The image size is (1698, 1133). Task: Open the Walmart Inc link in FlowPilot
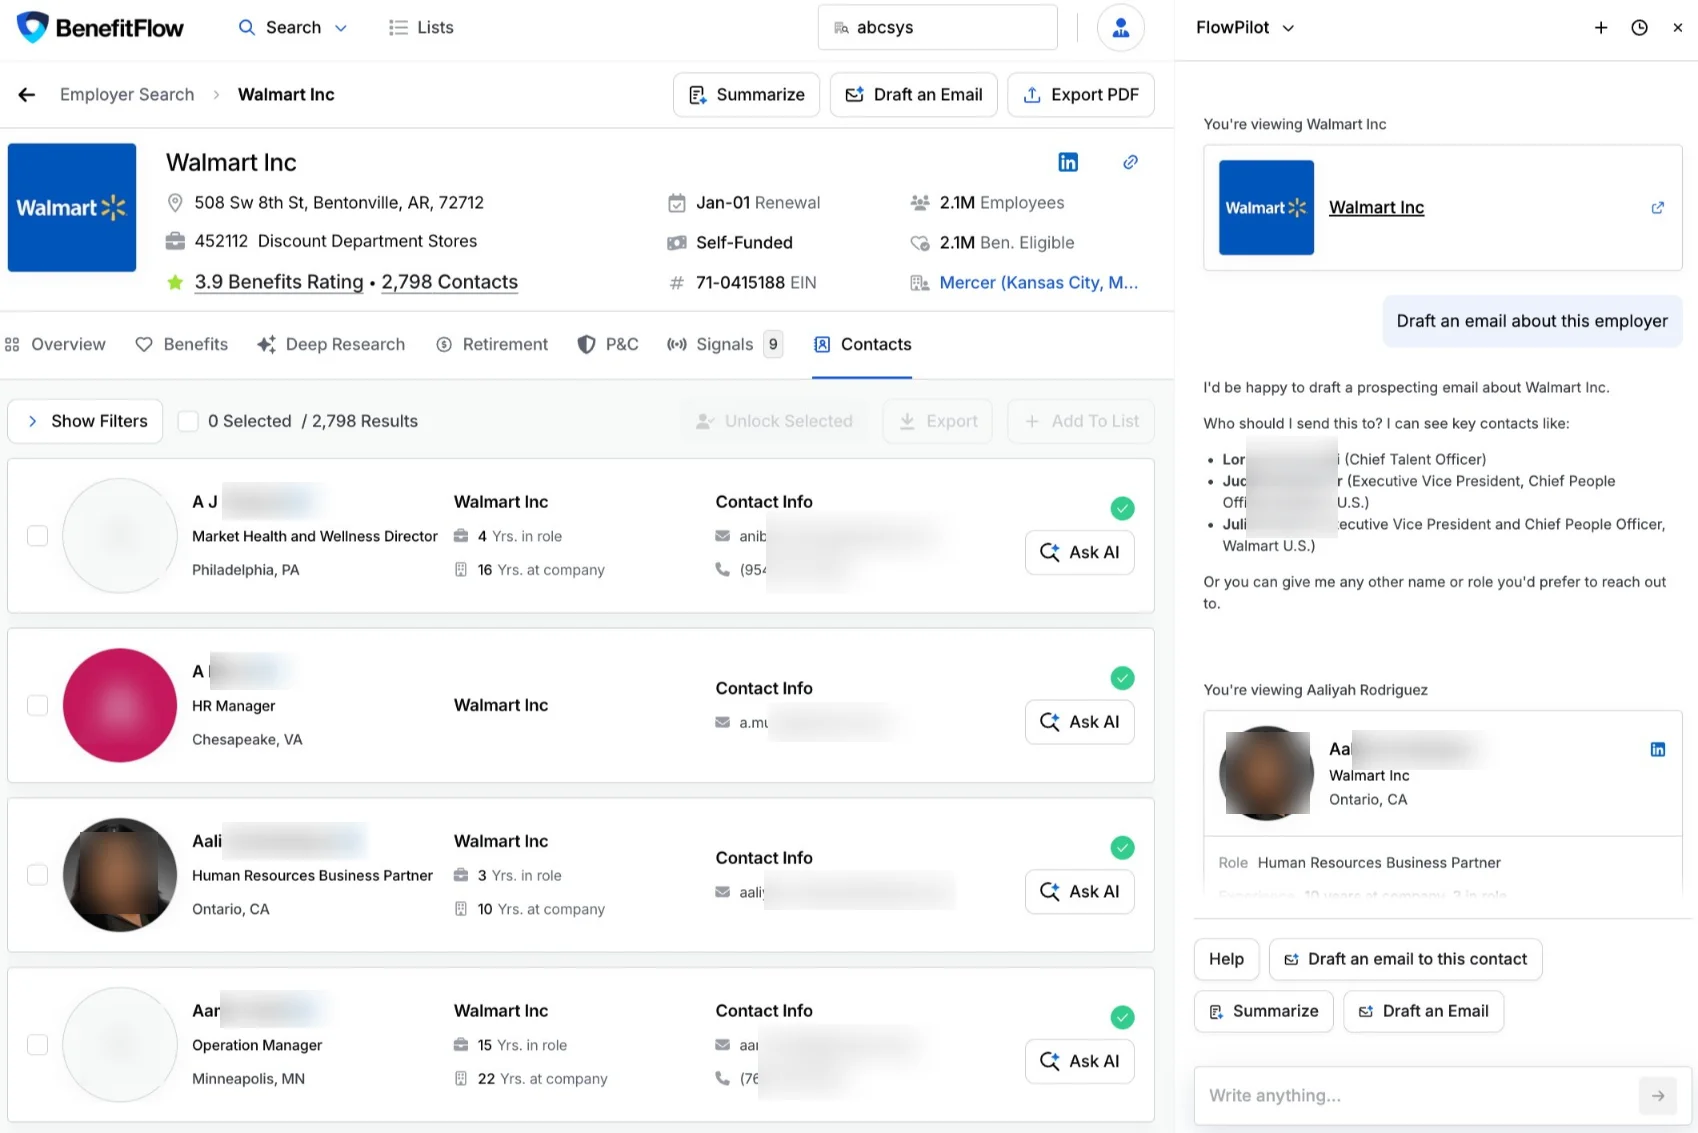tap(1376, 207)
